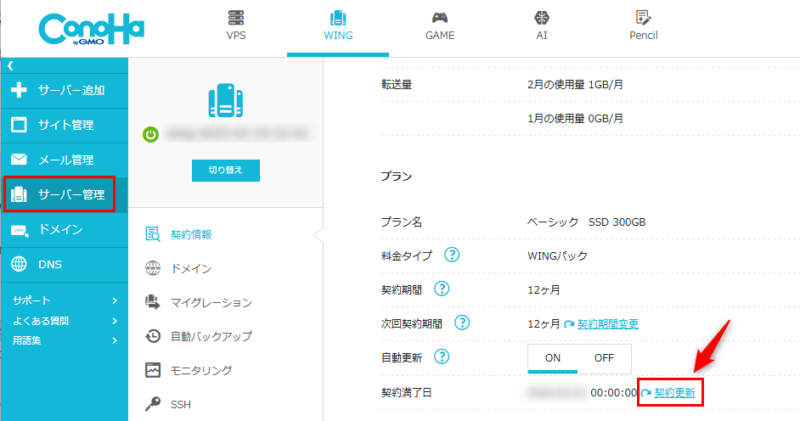Open サイト管理 in sidebar

64,125
